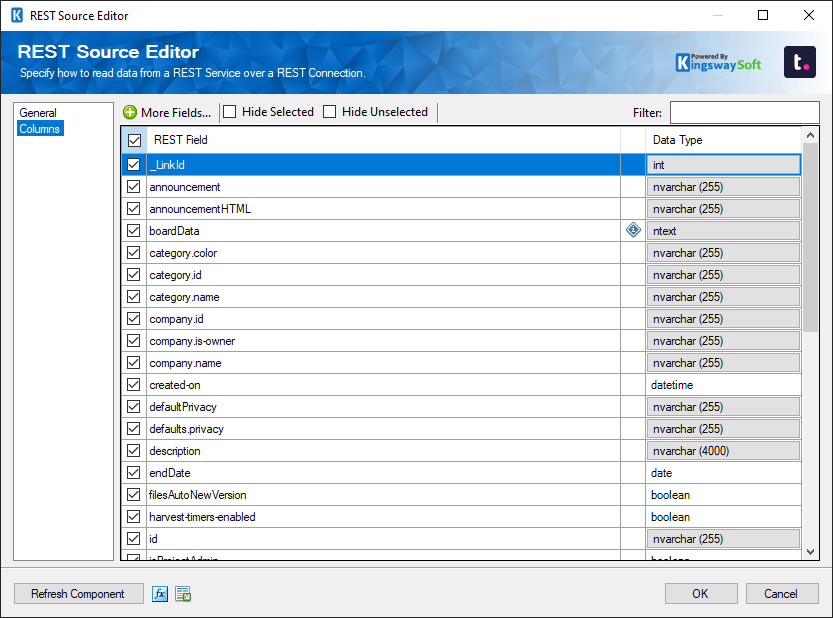Click the Data Type column header

(724, 140)
